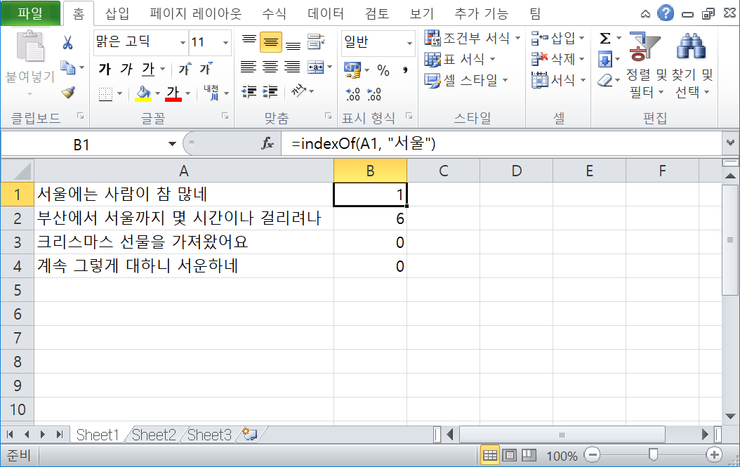Click the zoom slider handle

pos(651,455)
